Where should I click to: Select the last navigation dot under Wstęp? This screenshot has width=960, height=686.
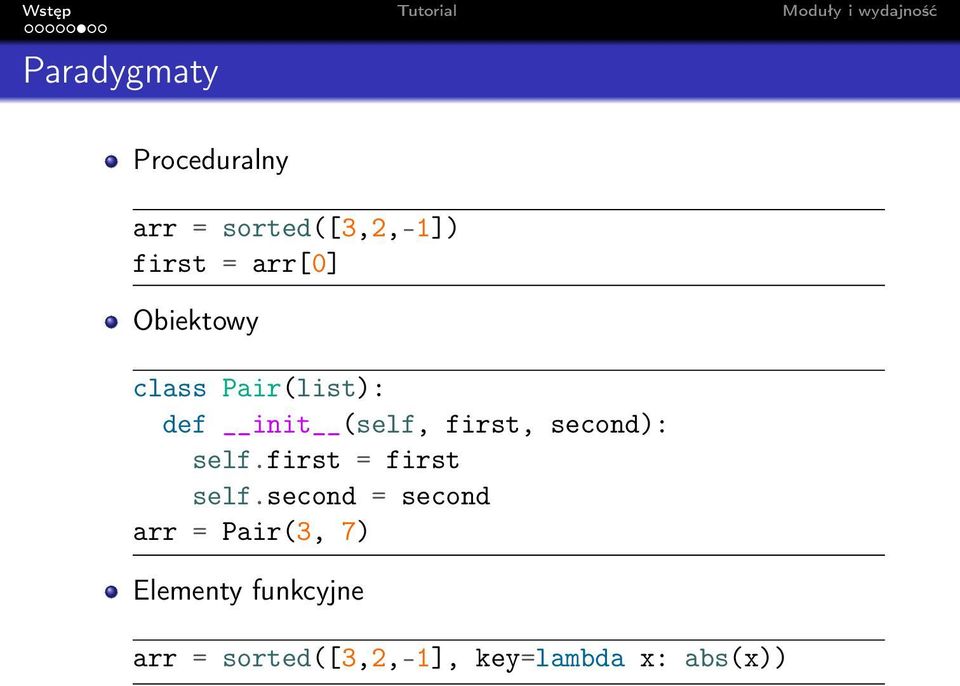(x=102, y=29)
